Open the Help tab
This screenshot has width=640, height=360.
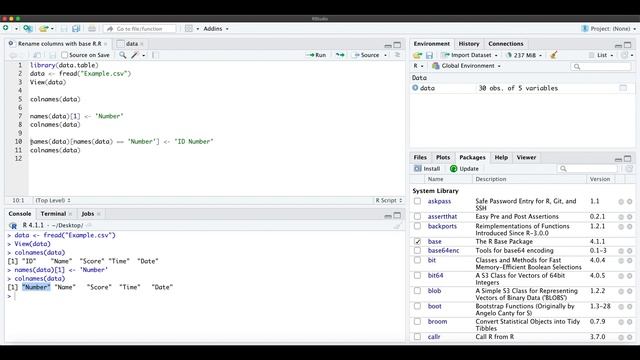click(x=501, y=157)
